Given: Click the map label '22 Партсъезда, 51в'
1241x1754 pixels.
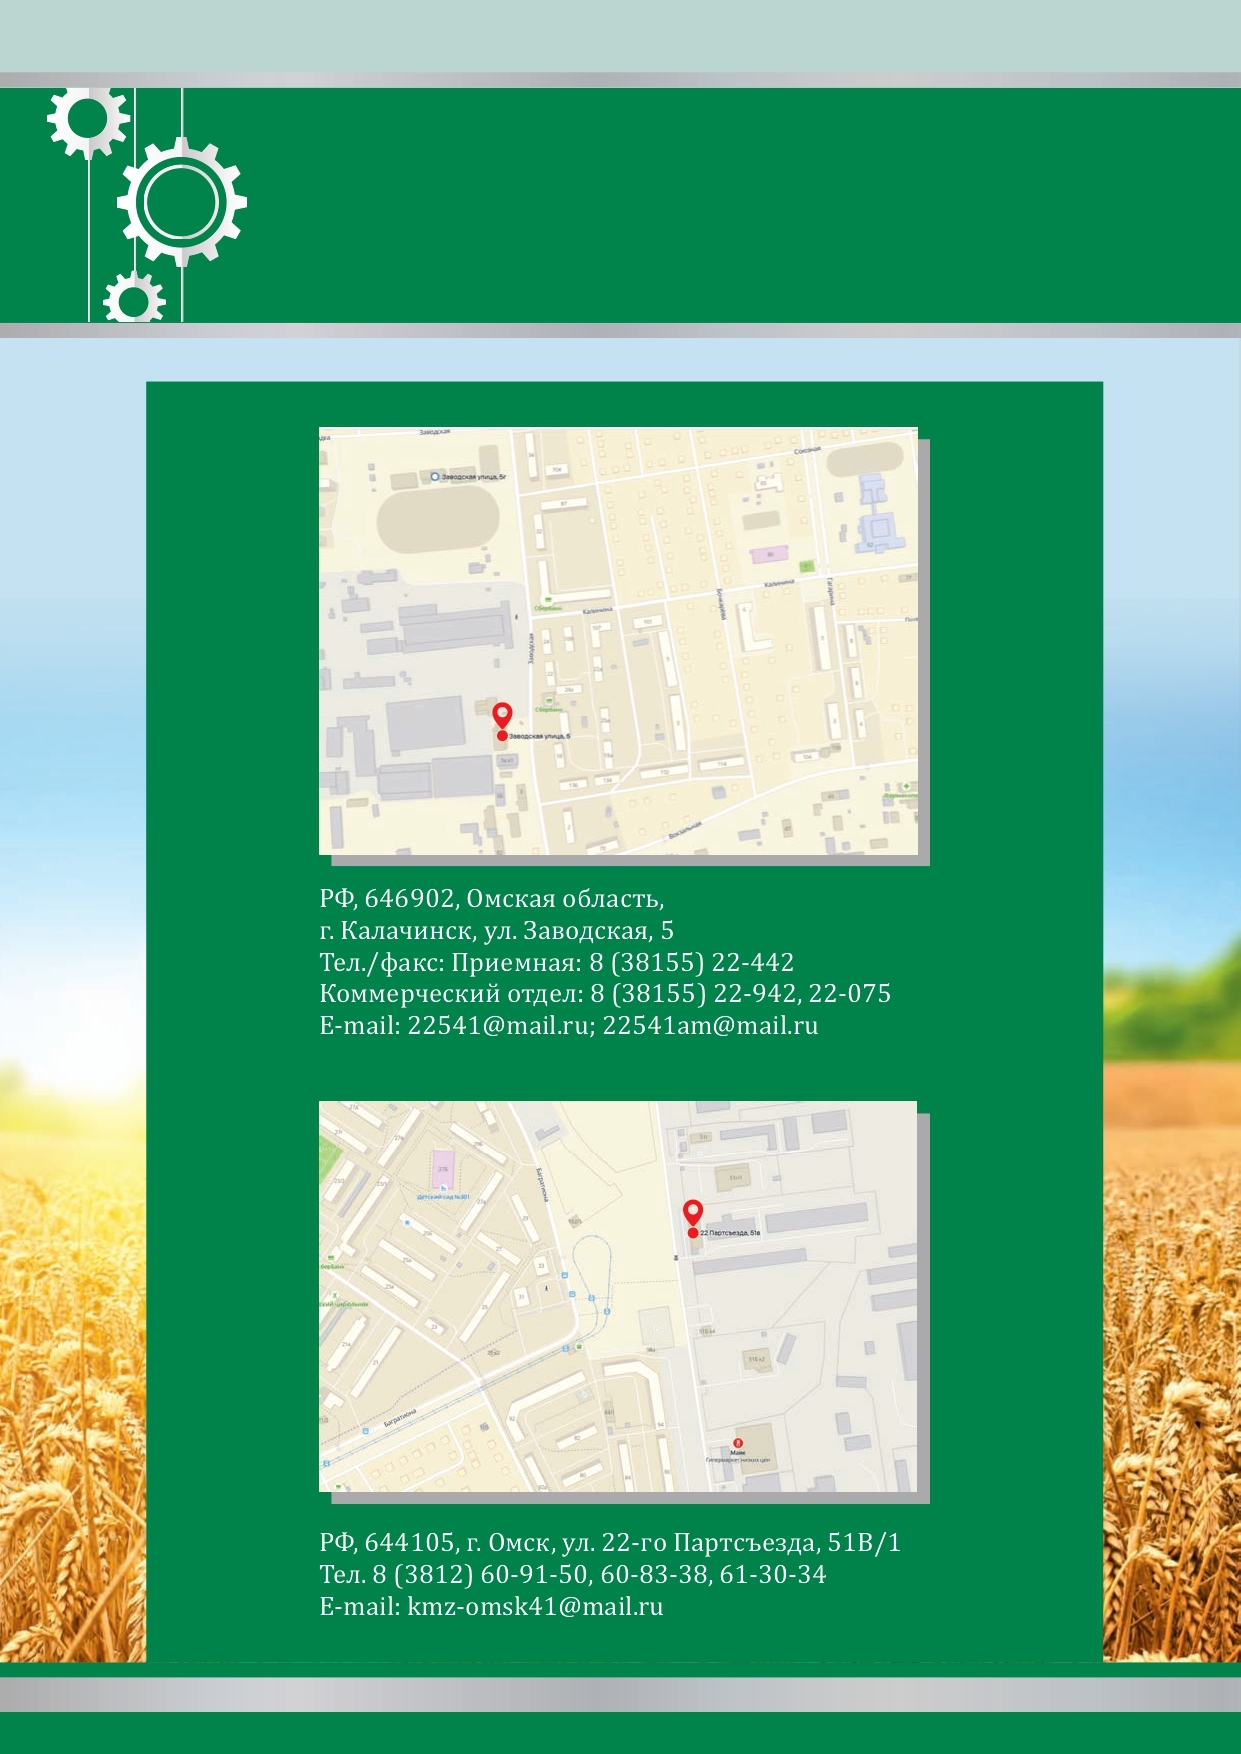Looking at the screenshot, I should (730, 1233).
